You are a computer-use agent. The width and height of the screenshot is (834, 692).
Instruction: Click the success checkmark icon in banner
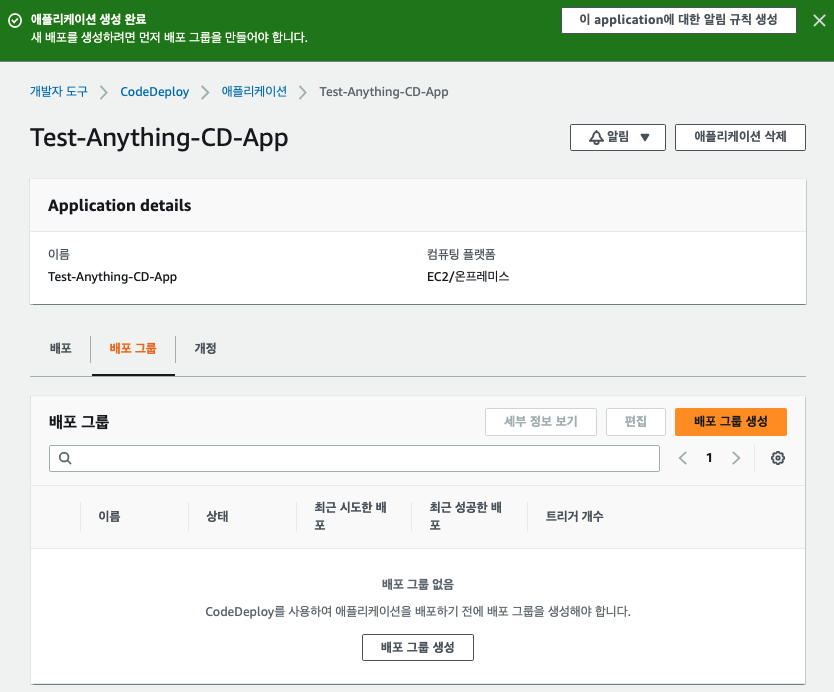coord(15,21)
